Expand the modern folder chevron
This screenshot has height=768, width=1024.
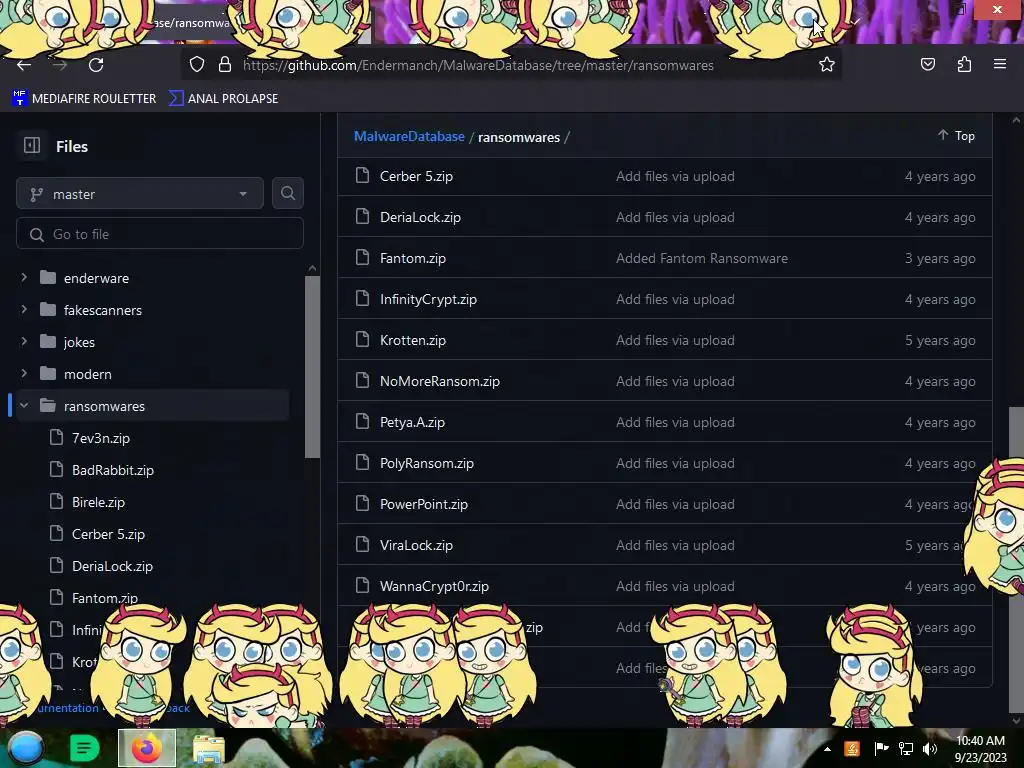(24, 373)
